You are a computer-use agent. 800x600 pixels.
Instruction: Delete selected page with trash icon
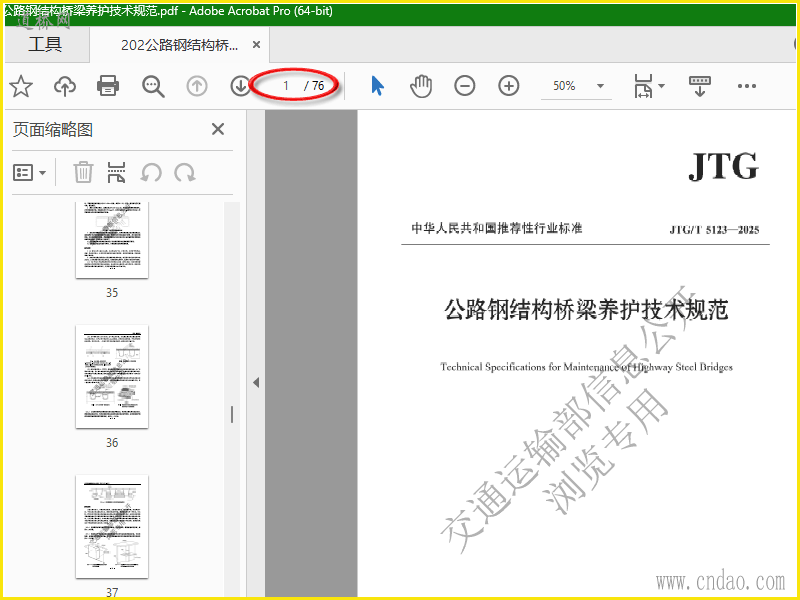click(83, 172)
